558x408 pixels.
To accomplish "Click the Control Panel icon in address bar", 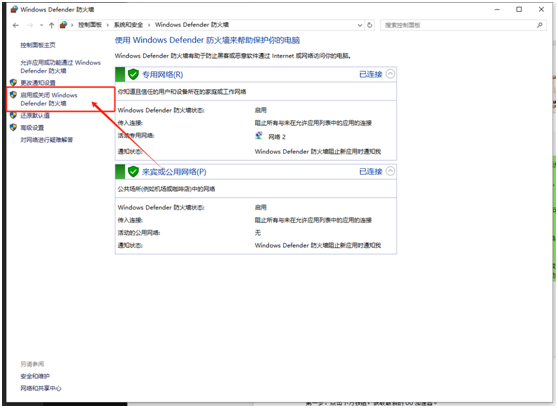I will tap(64, 25).
